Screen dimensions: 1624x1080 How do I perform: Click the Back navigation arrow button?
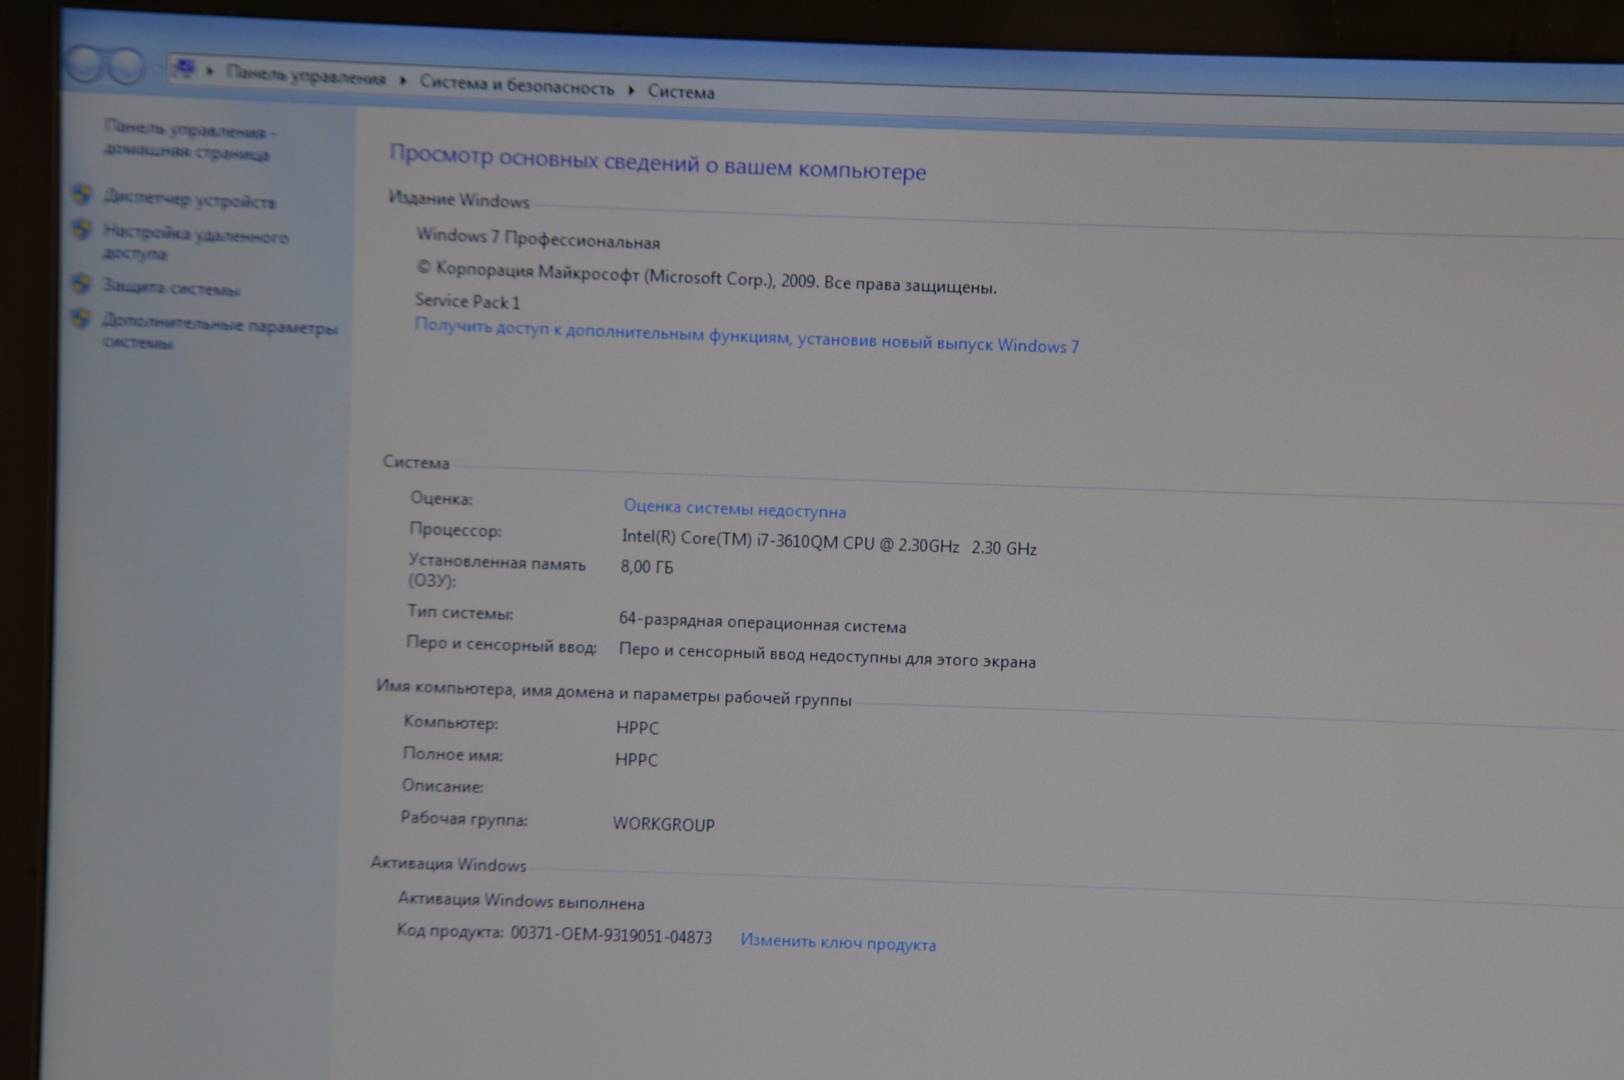click(86, 66)
